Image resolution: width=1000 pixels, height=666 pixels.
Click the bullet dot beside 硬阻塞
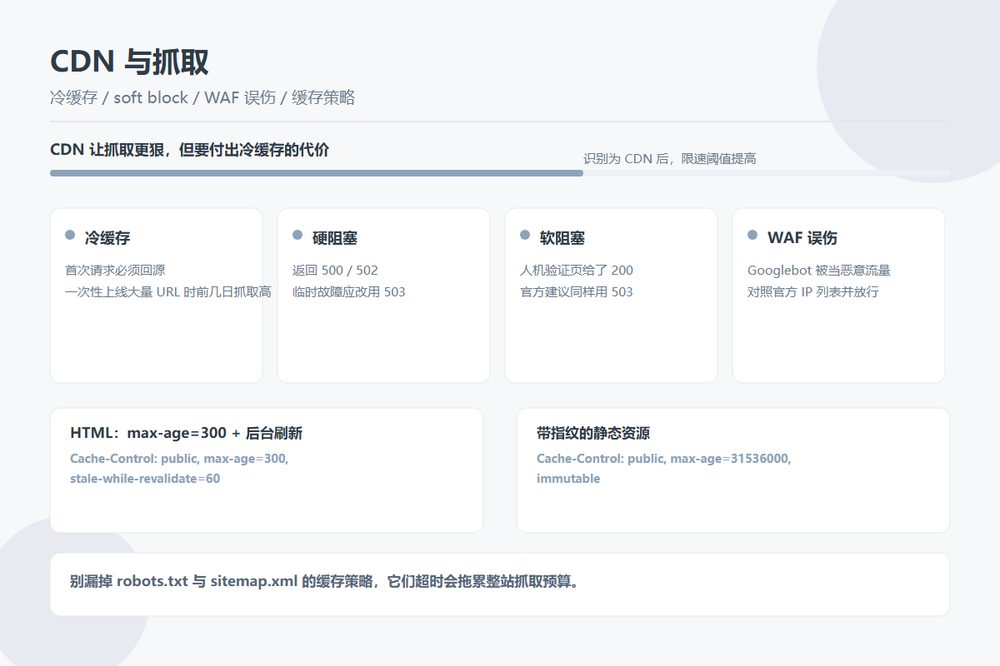point(297,235)
